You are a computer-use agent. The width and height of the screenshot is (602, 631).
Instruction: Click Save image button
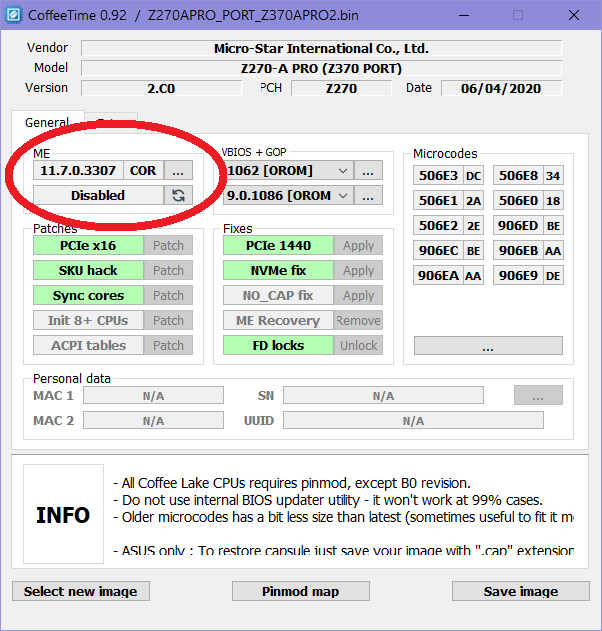(x=521, y=591)
